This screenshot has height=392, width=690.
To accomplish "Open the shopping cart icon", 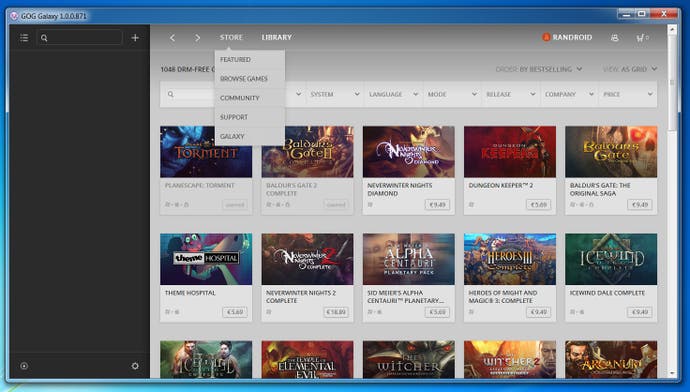I will [x=640, y=38].
